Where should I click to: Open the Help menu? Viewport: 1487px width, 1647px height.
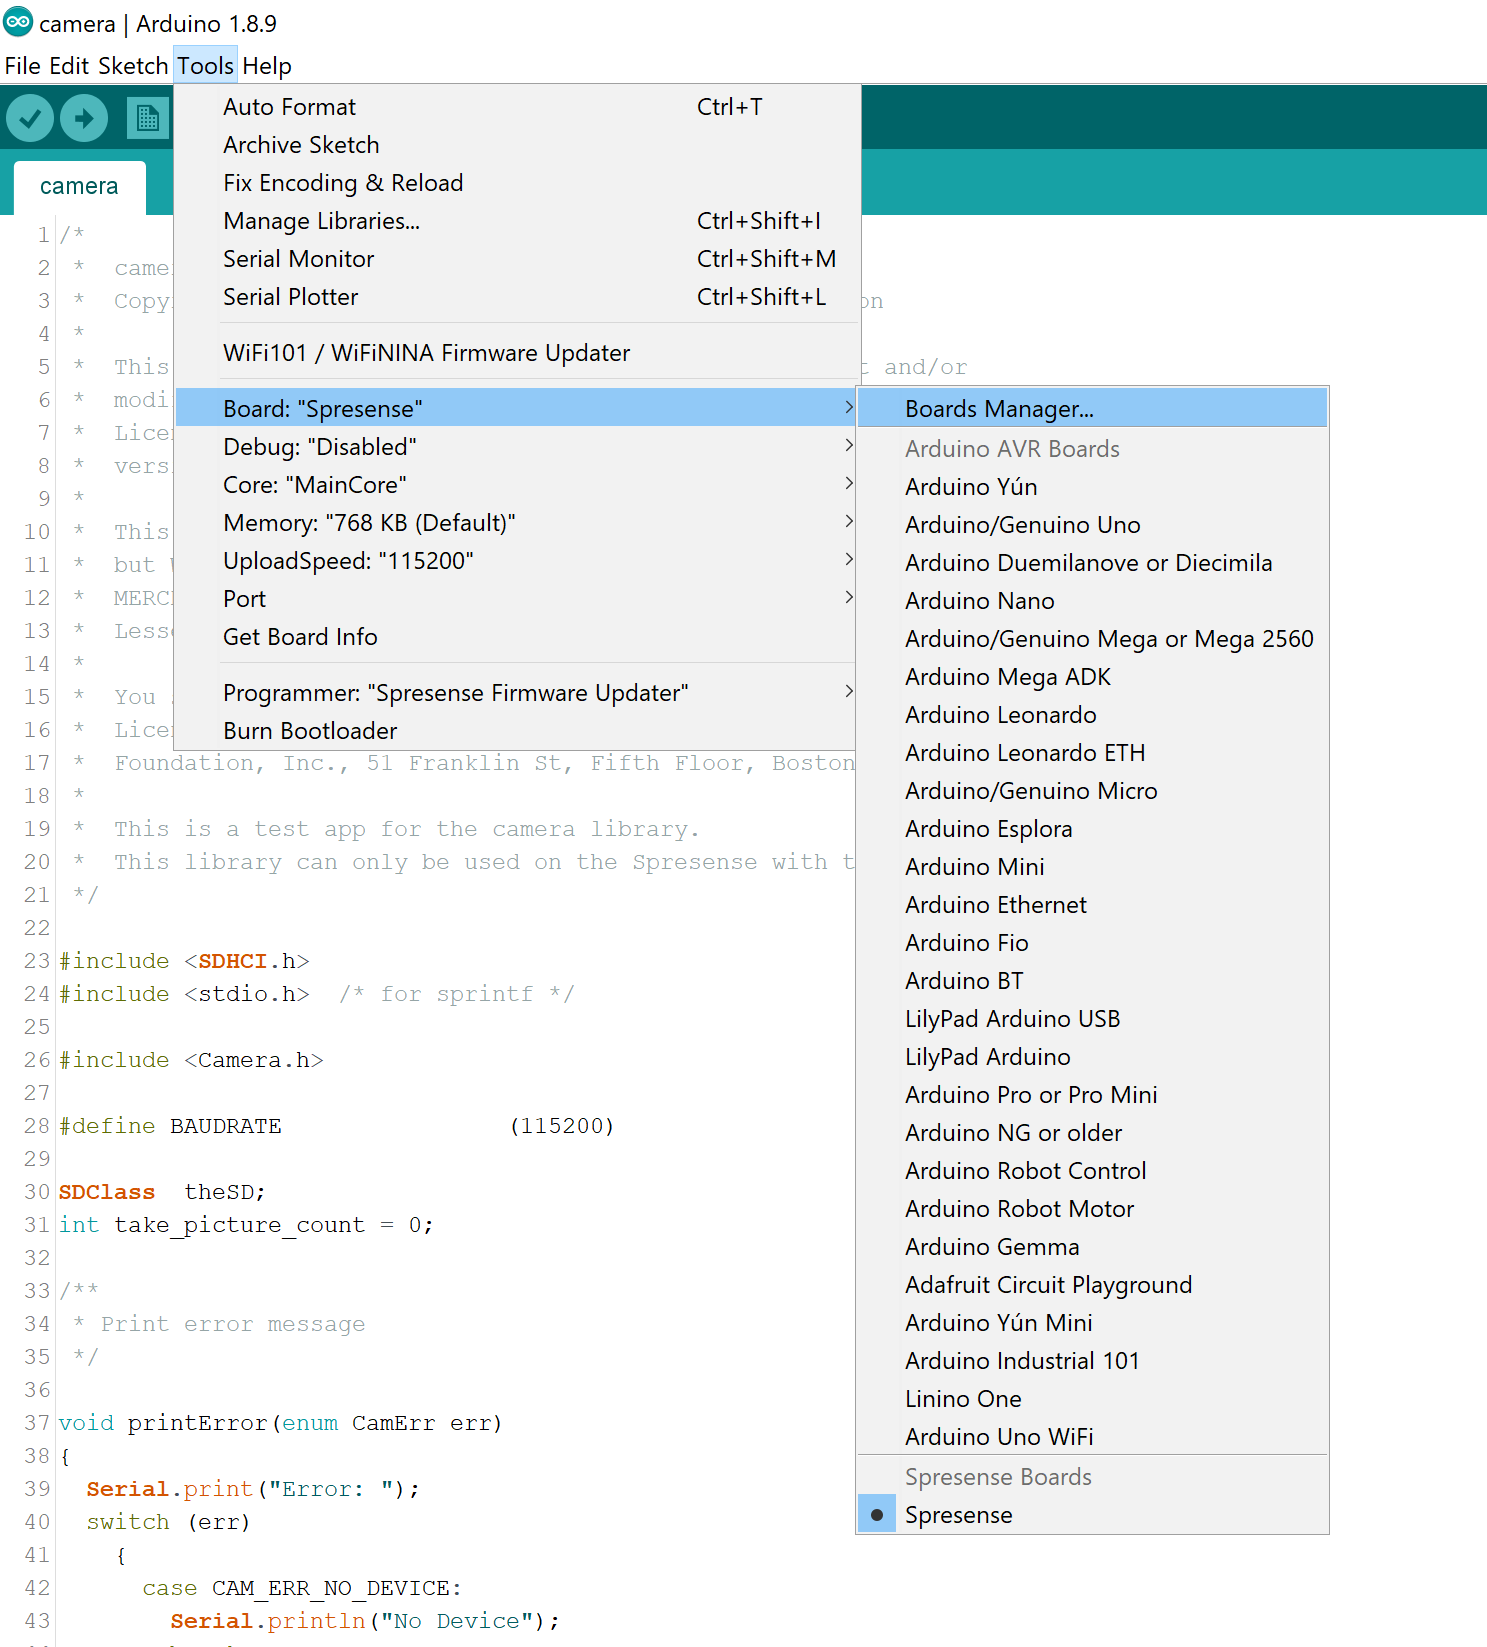[x=267, y=66]
